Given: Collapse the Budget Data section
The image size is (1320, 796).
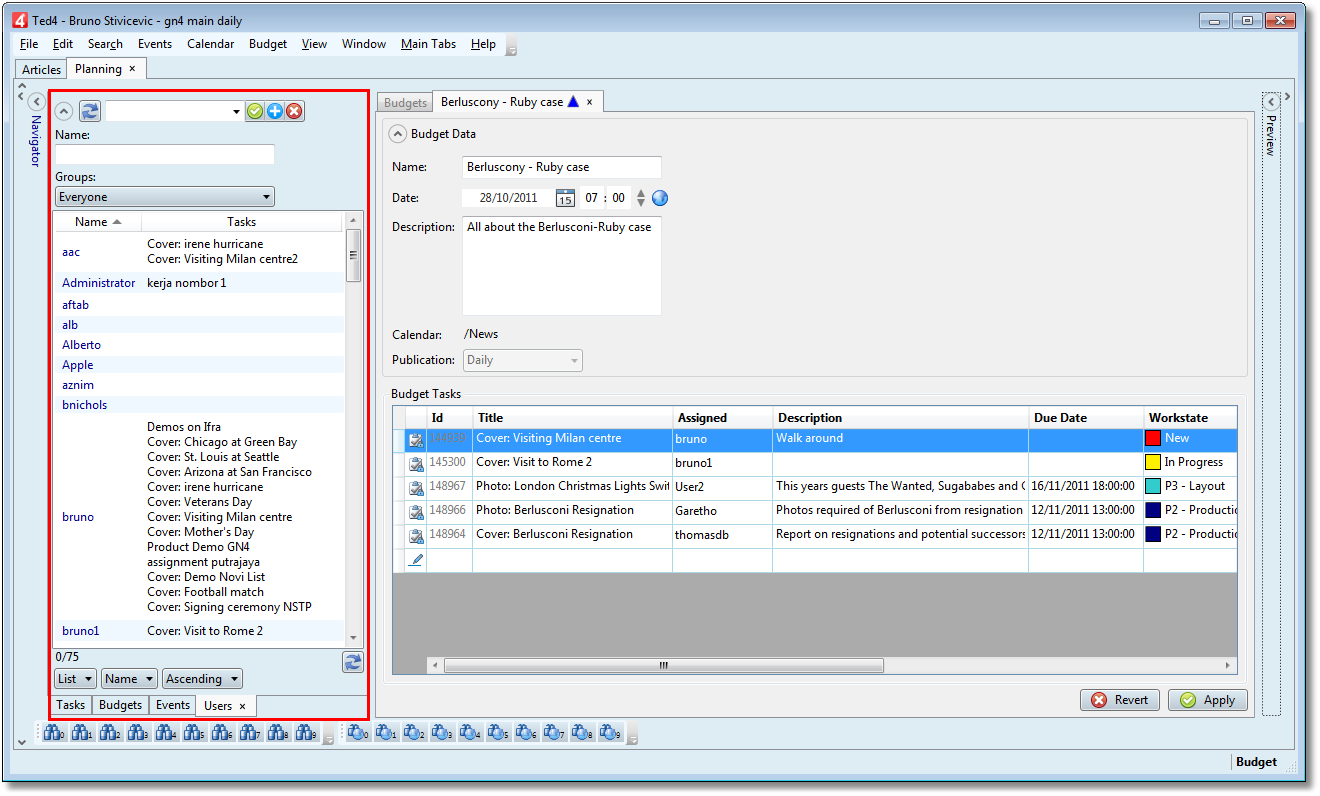Looking at the screenshot, I should pyautogui.click(x=398, y=133).
